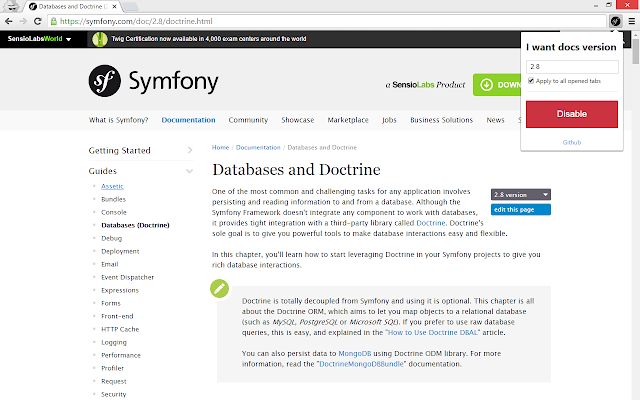Open the Front-end guide
This screenshot has width=640, height=400.
117,316
